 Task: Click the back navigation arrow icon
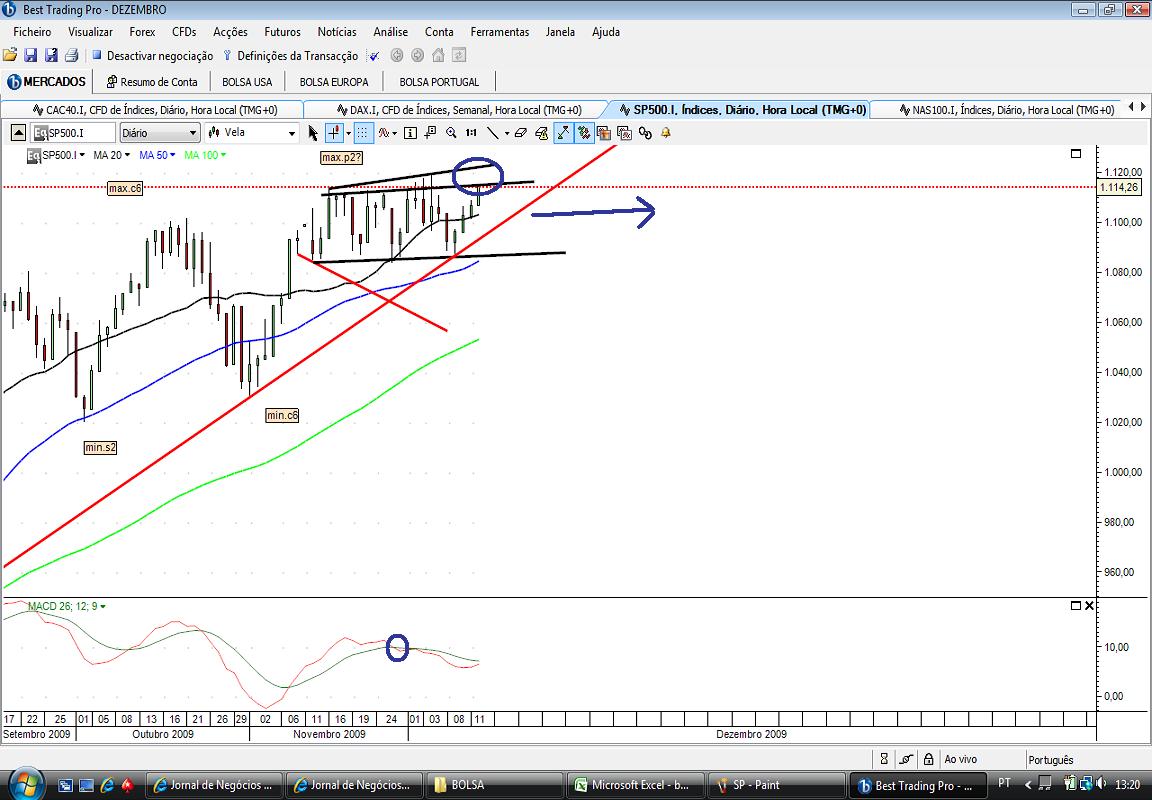click(x=397, y=55)
